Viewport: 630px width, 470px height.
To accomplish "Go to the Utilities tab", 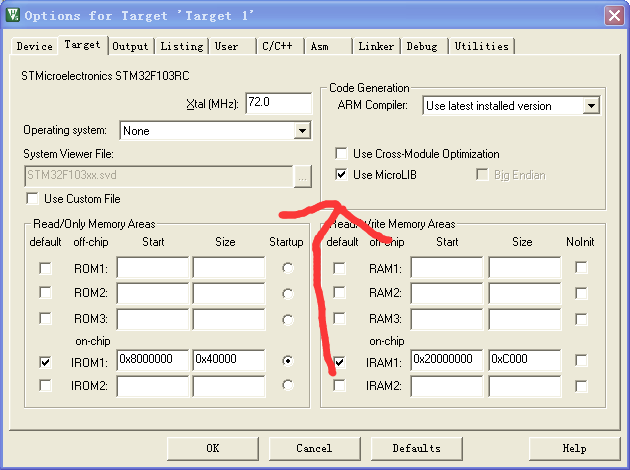I will click(x=482, y=47).
